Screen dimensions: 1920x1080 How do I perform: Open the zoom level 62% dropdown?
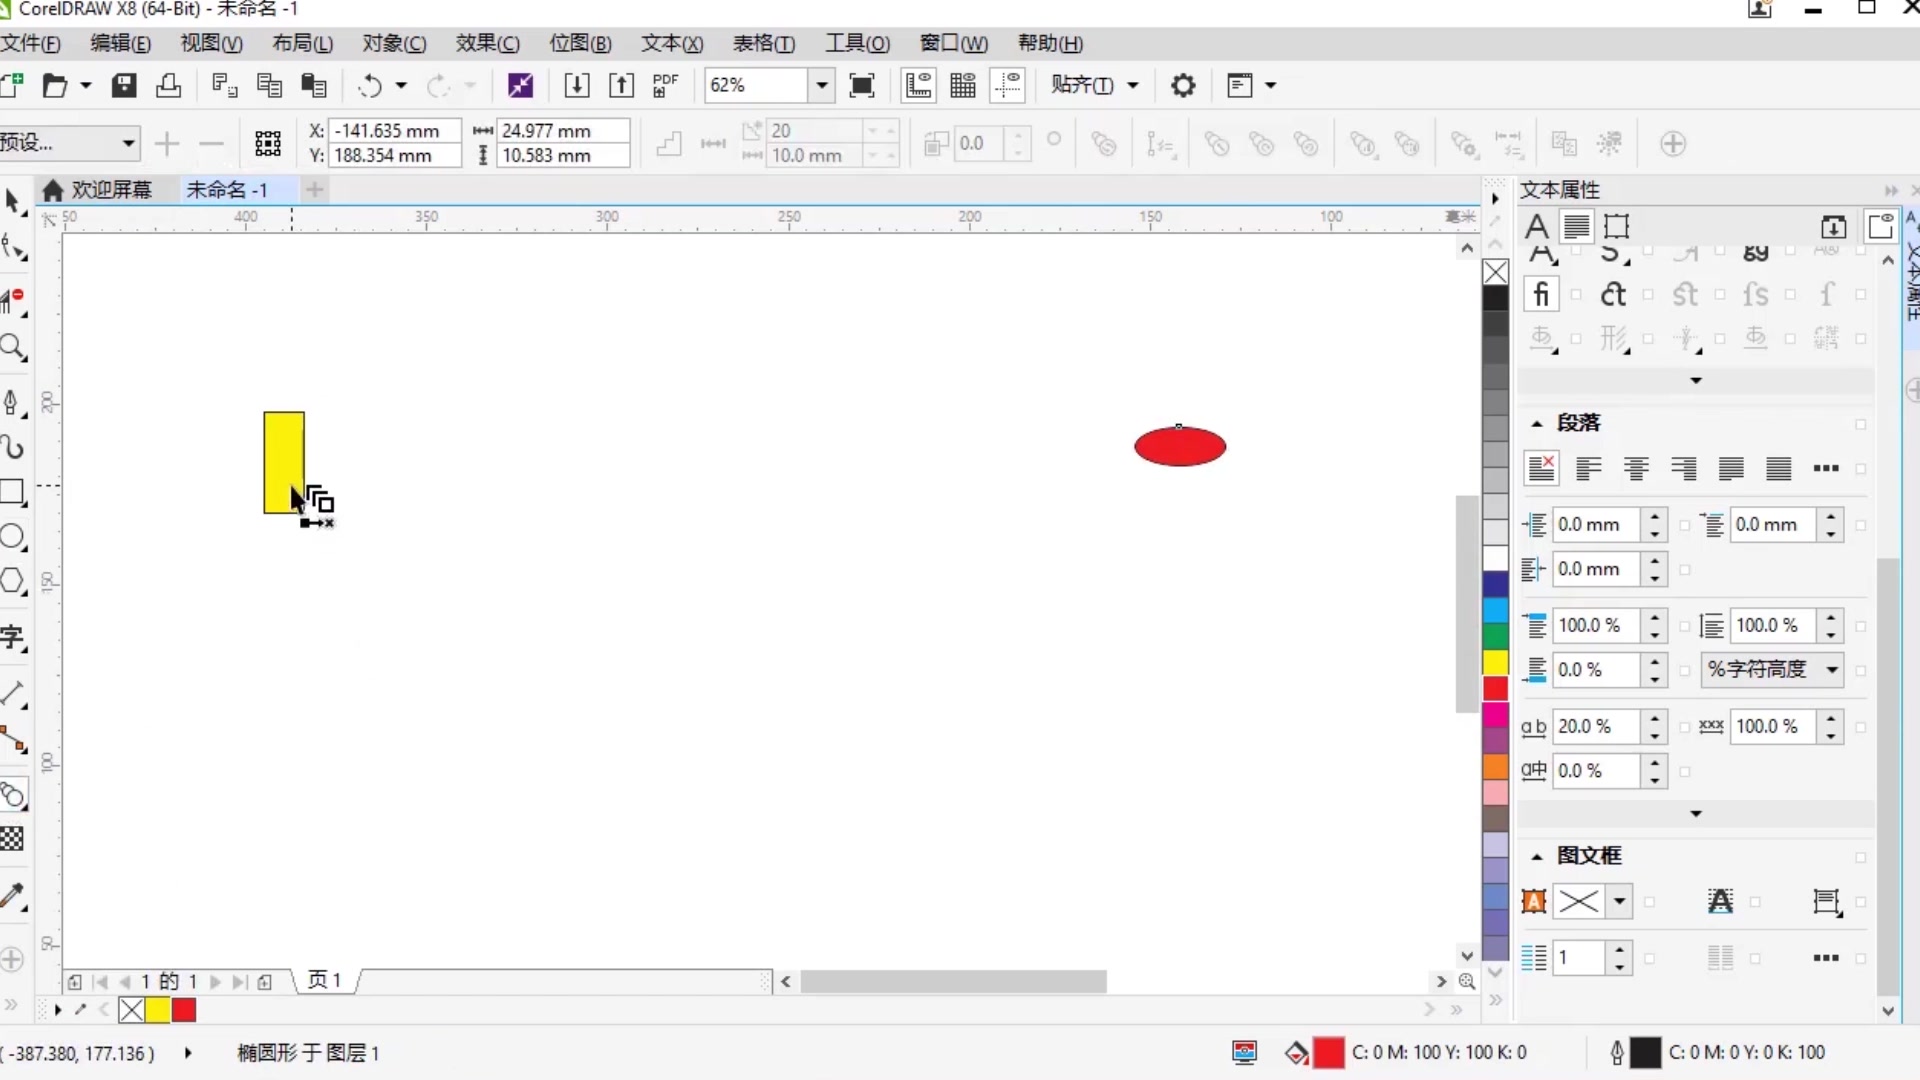coord(821,85)
